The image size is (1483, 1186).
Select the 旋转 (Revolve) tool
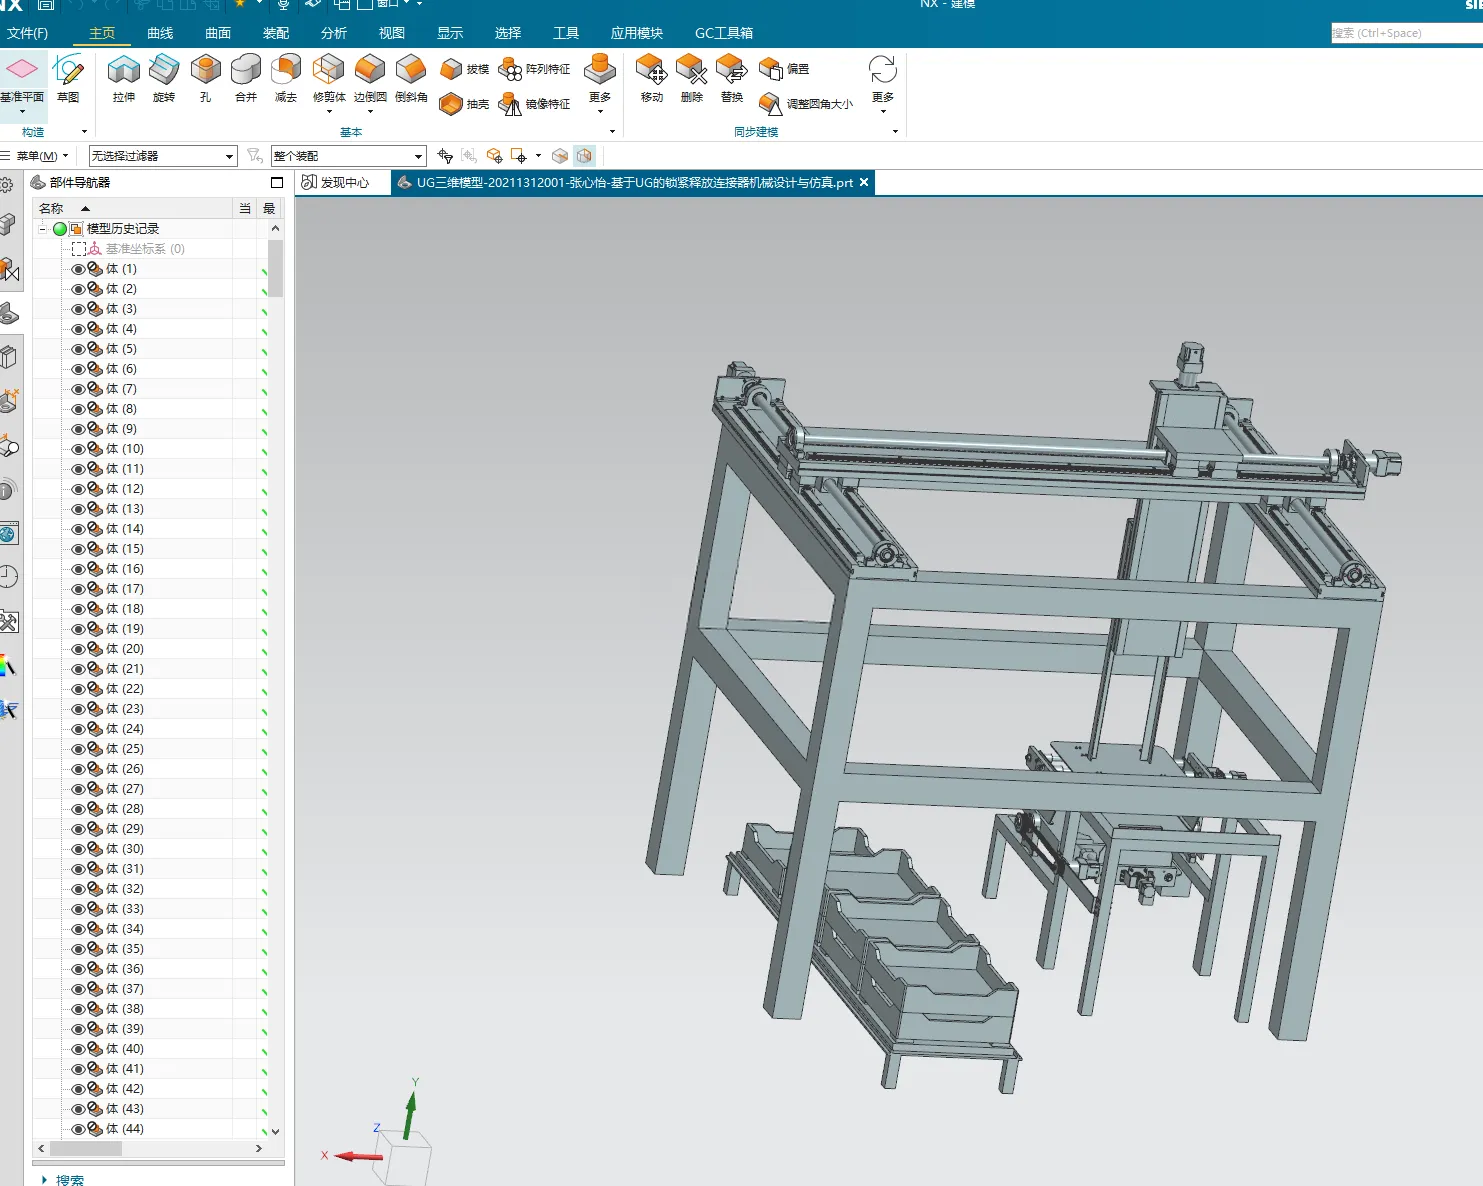(x=164, y=78)
